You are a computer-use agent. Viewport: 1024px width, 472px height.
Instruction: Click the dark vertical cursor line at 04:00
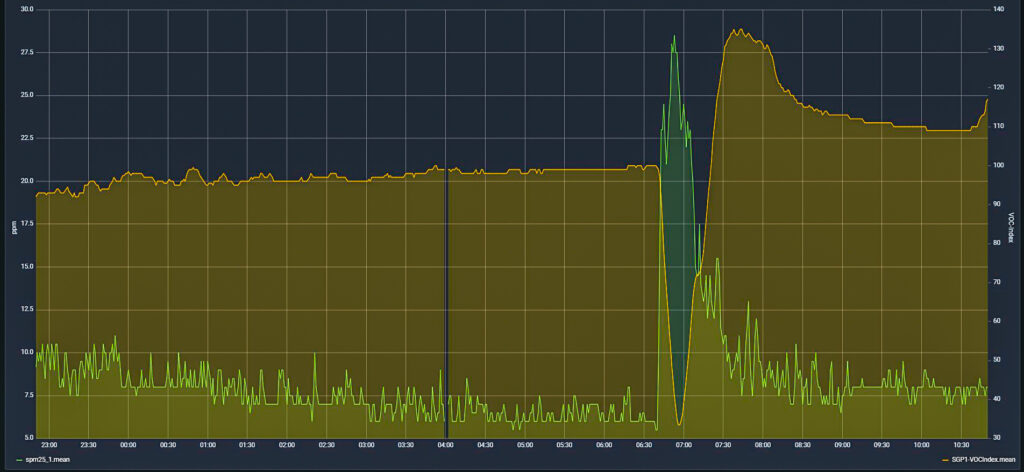click(x=446, y=300)
